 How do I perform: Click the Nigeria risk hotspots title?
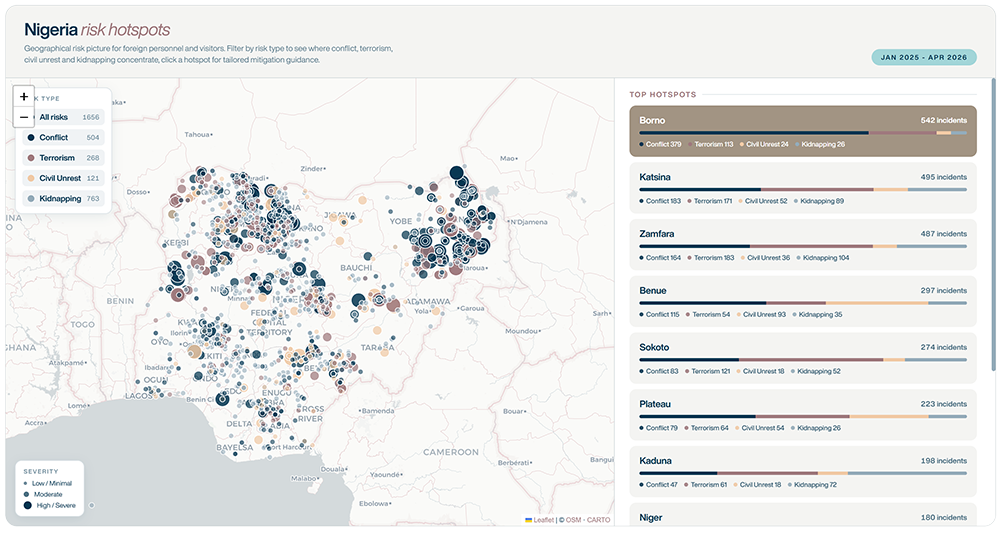97,29
